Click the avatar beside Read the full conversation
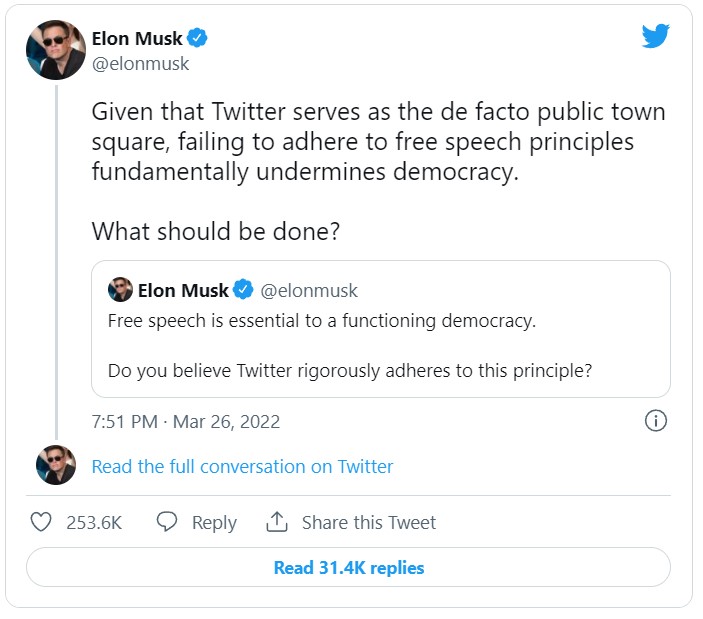This screenshot has height=619, width=703. tap(55, 466)
